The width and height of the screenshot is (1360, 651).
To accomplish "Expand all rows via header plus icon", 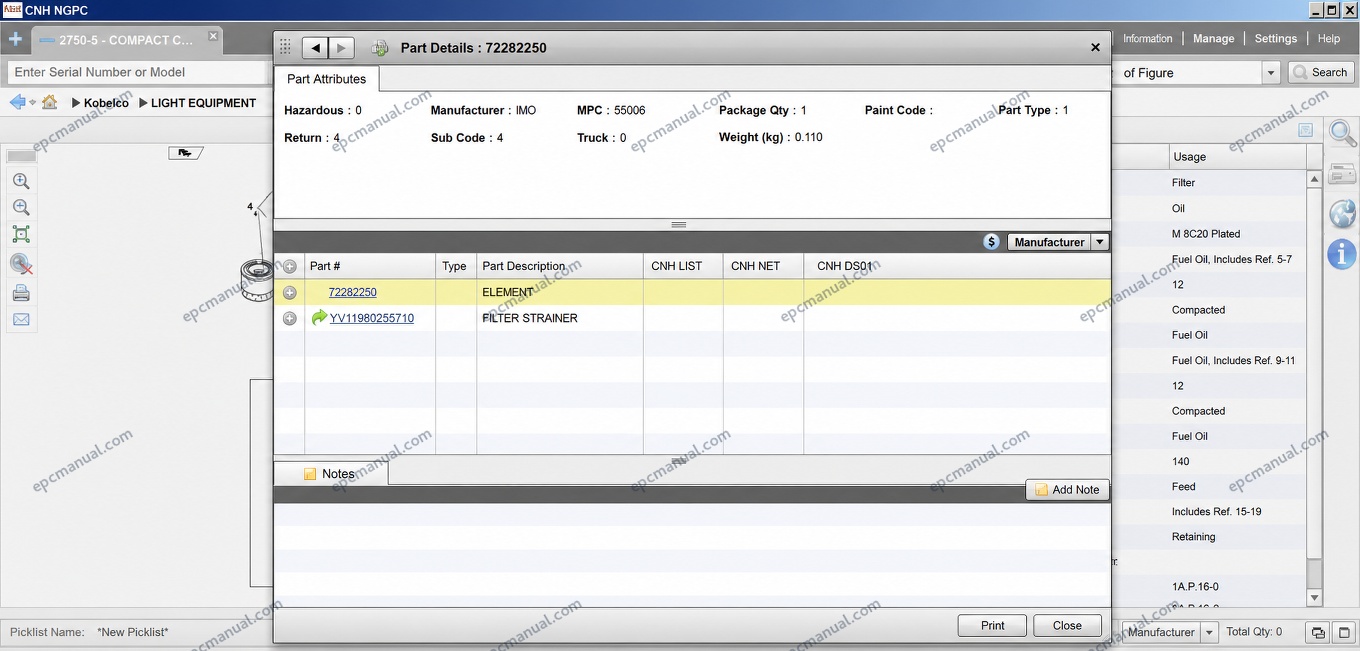I will (x=290, y=267).
